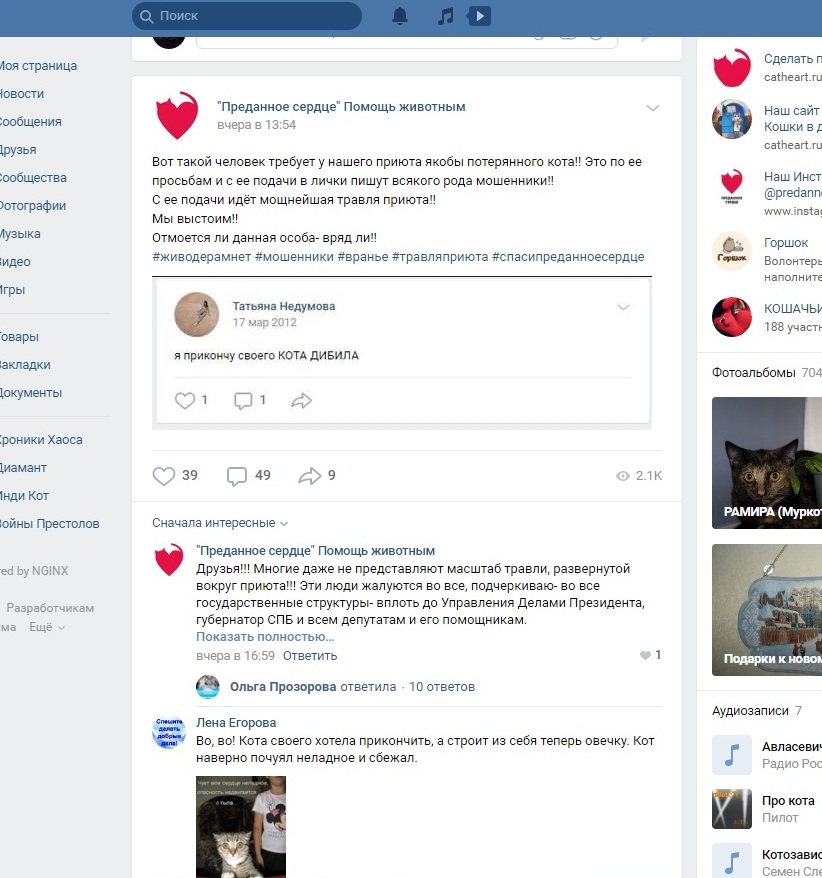
Task: Open Сообщества in sidebar
Action: (33, 178)
